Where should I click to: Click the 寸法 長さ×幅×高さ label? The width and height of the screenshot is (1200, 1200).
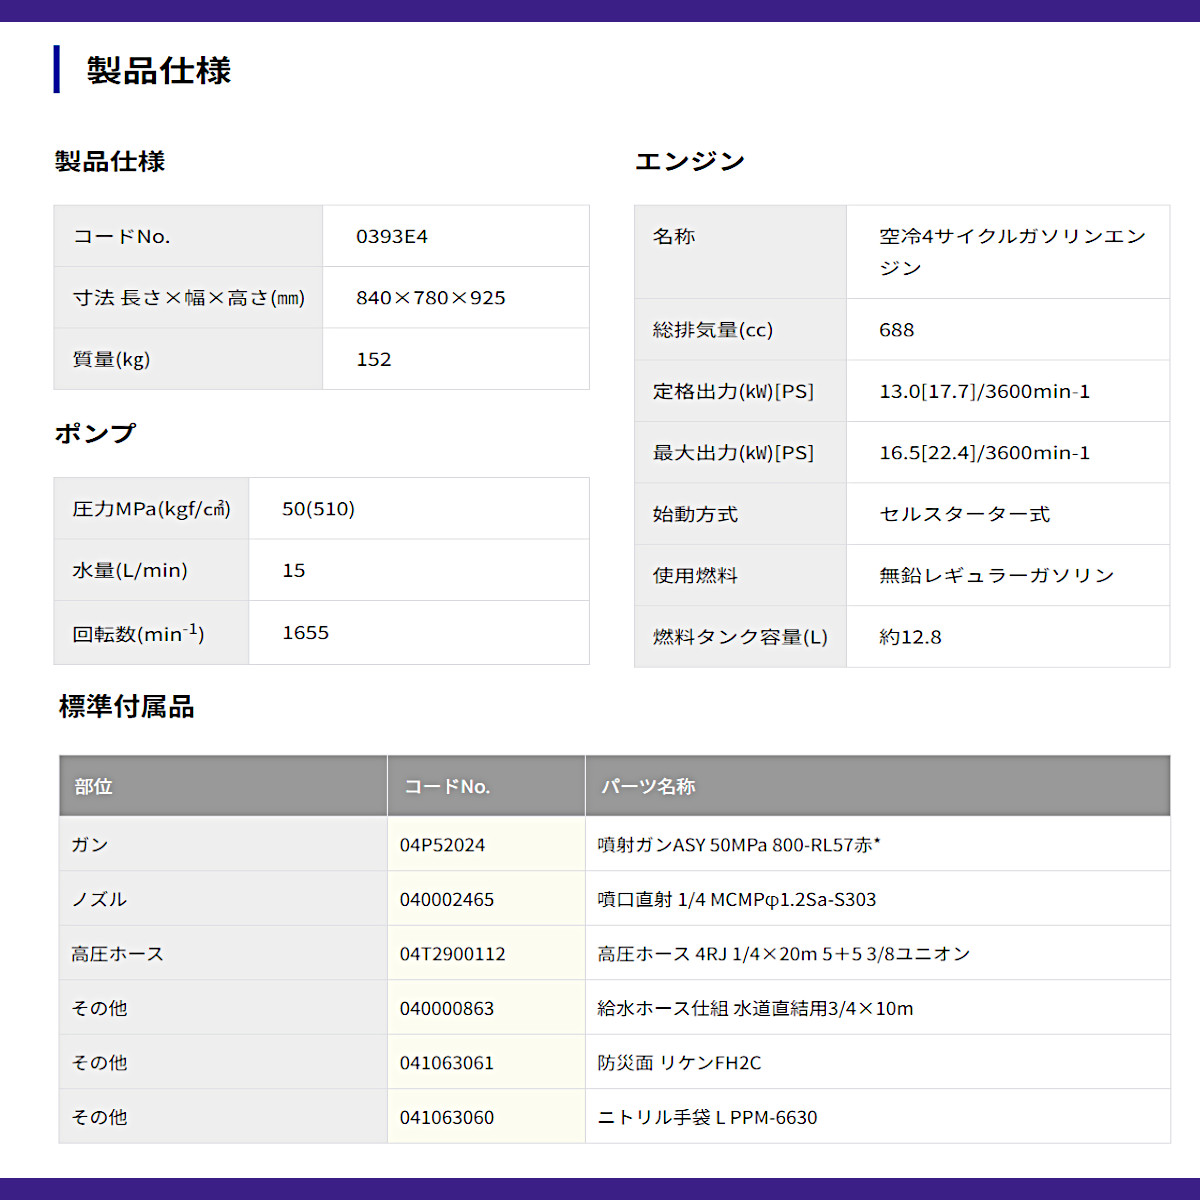[189, 298]
